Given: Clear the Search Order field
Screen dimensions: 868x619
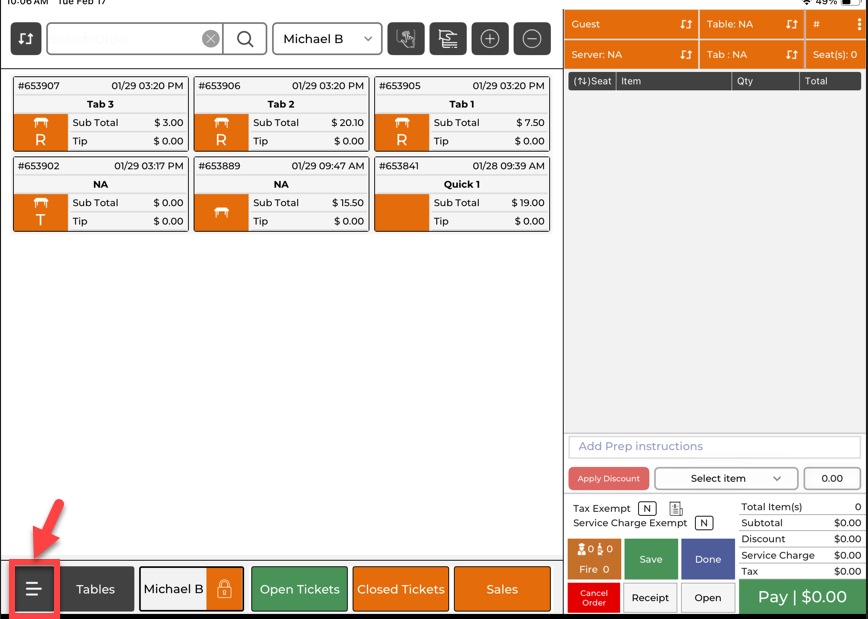Looking at the screenshot, I should [210, 39].
